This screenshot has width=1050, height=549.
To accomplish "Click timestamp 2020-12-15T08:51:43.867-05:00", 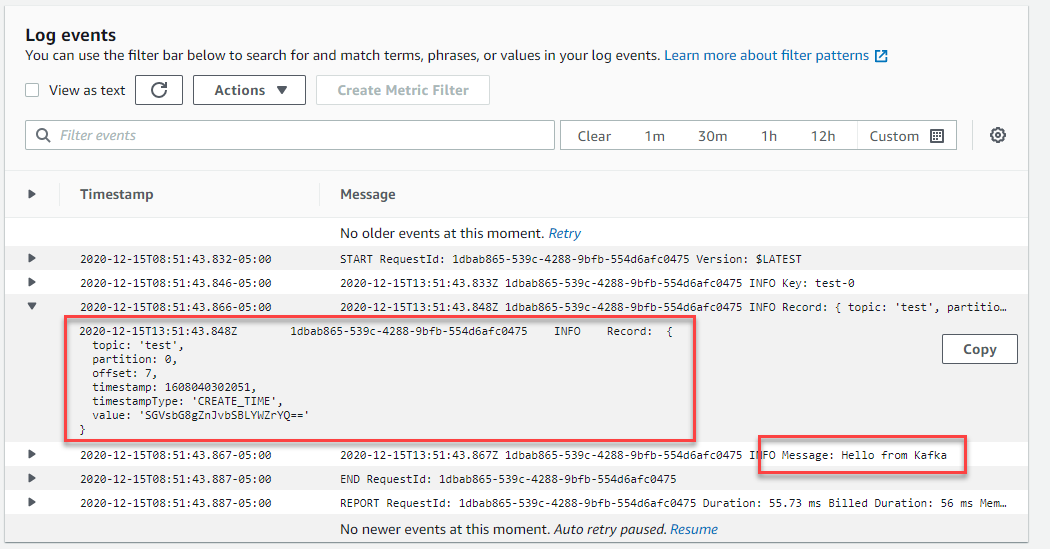I will click(x=175, y=455).
